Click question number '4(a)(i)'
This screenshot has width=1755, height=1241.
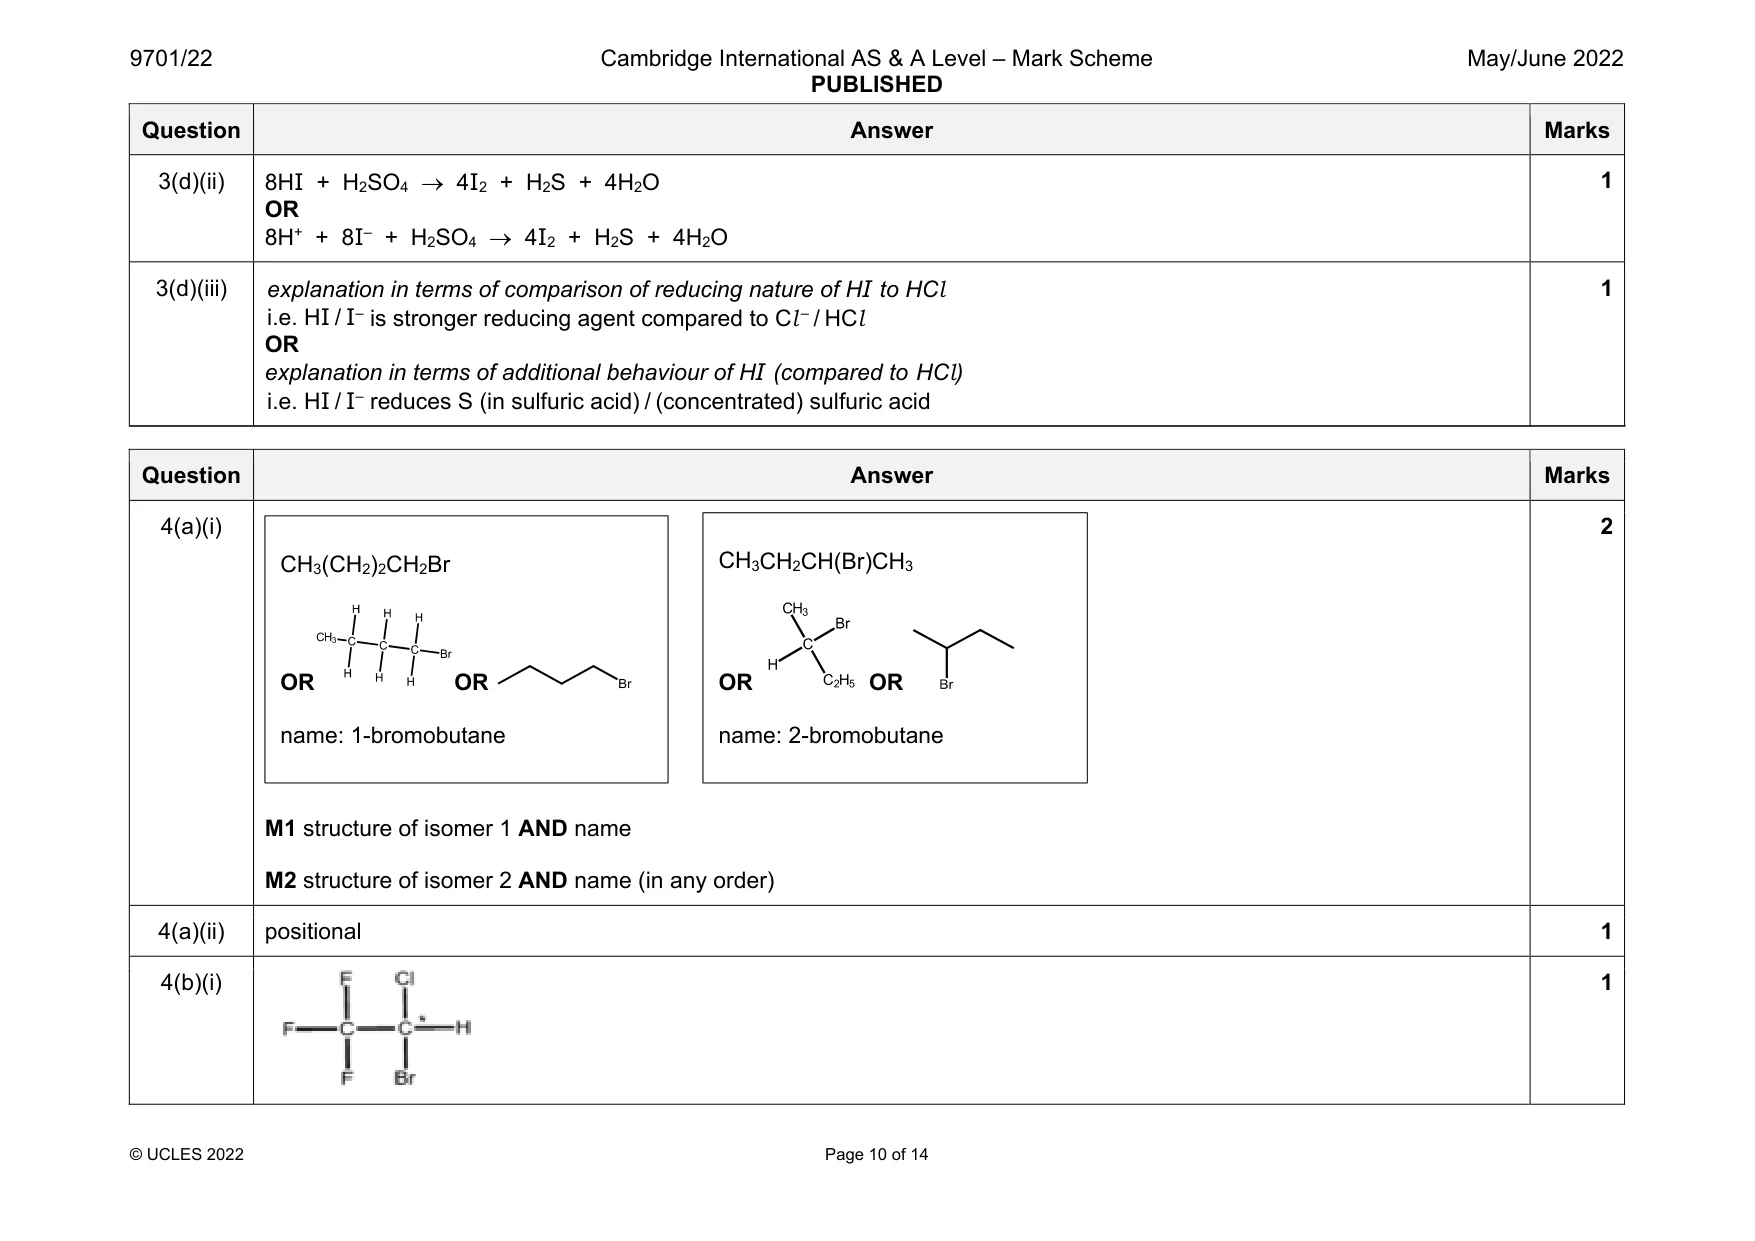coord(191,526)
